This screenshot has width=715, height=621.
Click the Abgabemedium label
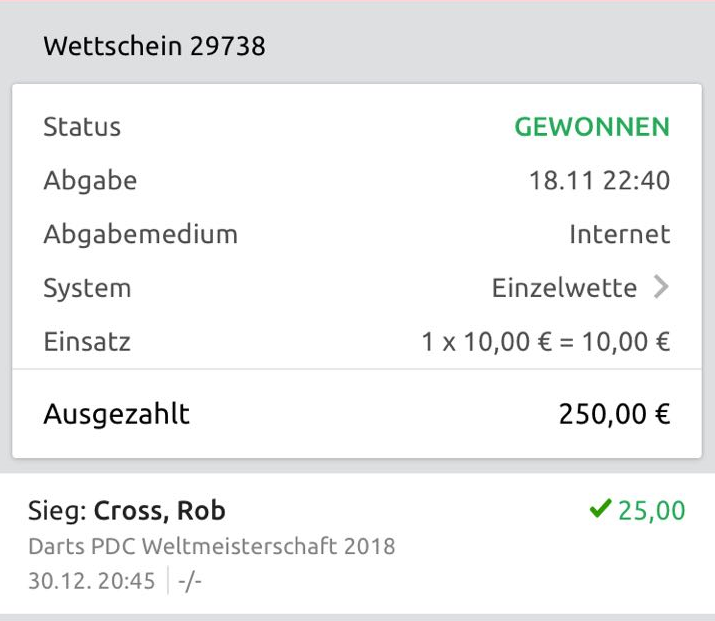pyautogui.click(x=140, y=235)
